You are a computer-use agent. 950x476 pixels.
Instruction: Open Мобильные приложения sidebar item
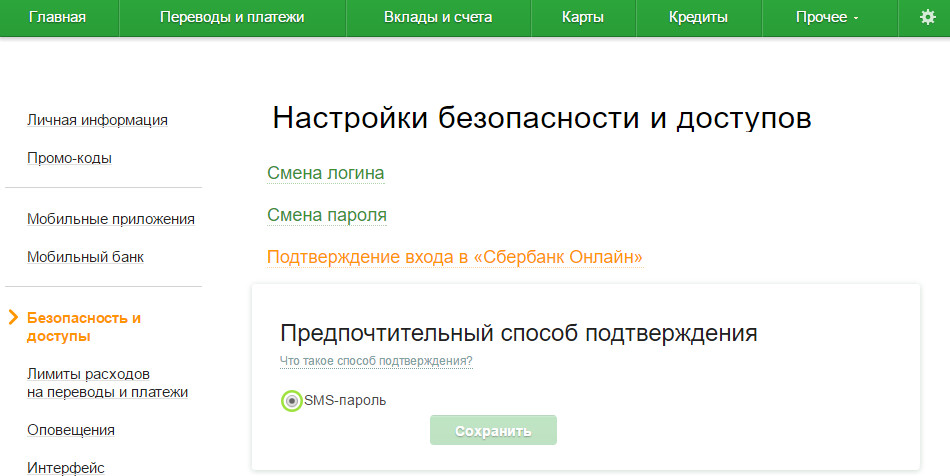111,219
